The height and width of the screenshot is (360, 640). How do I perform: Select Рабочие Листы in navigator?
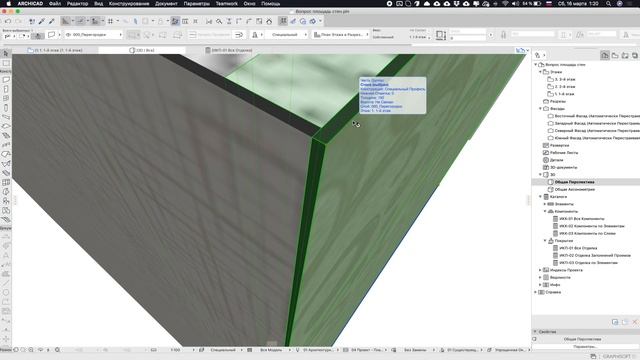coord(564,153)
